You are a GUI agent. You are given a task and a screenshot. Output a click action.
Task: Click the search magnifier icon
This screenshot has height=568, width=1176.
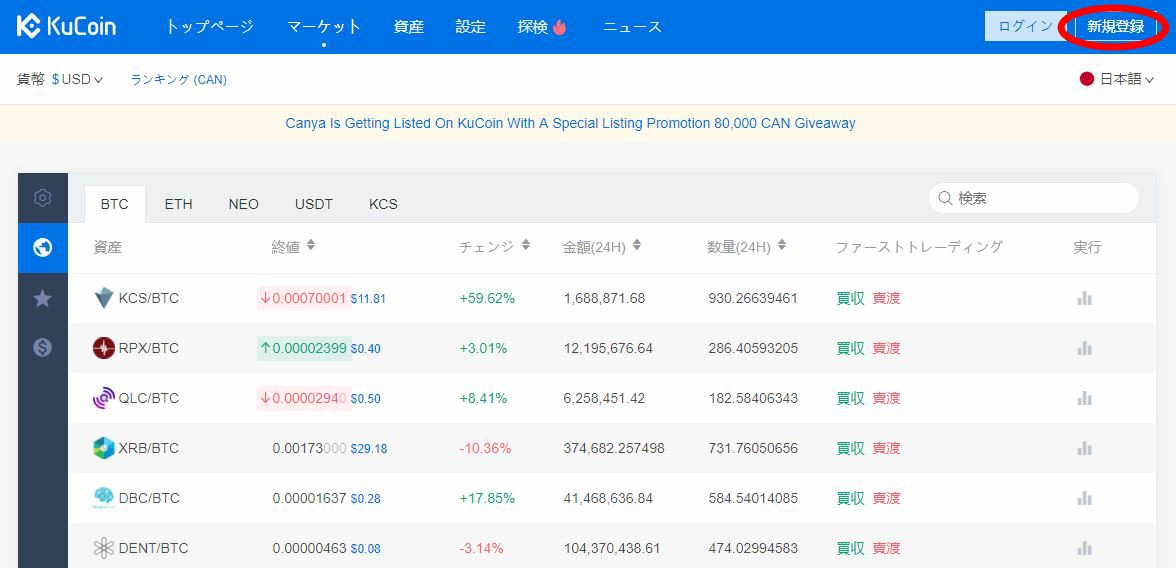[x=945, y=198]
